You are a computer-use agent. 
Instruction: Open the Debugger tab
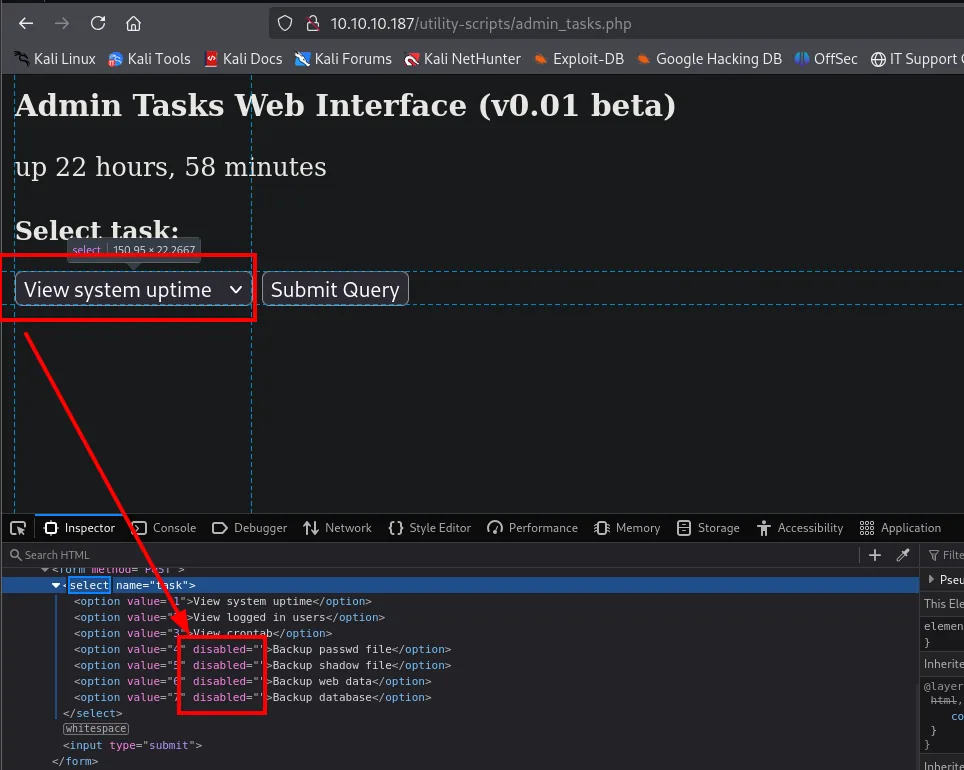coord(249,528)
